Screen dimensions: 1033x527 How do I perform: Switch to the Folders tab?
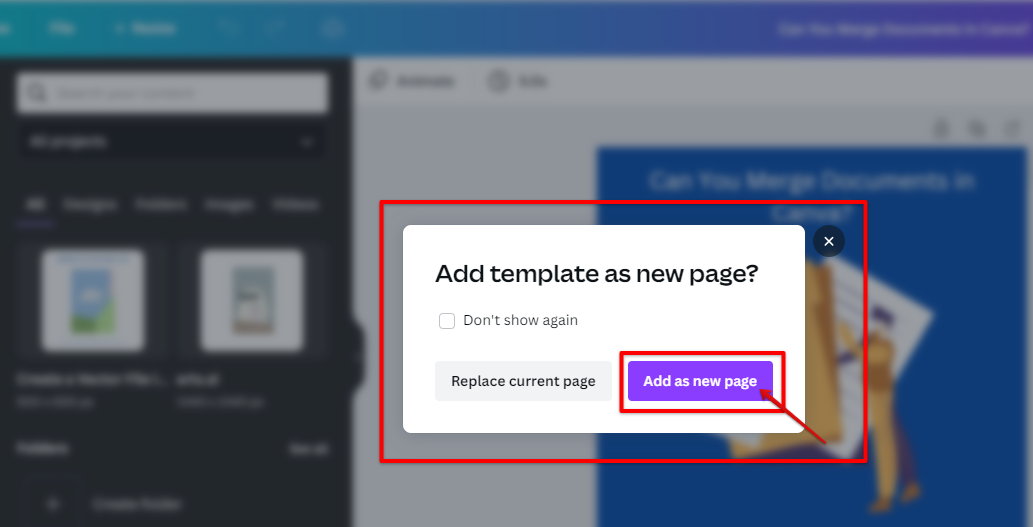[161, 205]
